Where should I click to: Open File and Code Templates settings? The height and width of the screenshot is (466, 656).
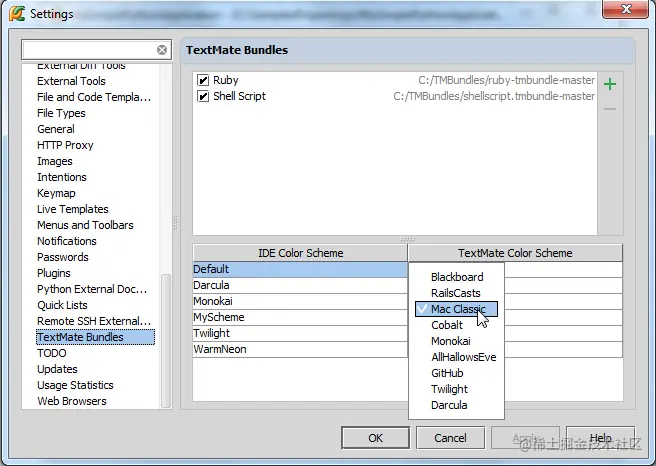pos(94,97)
